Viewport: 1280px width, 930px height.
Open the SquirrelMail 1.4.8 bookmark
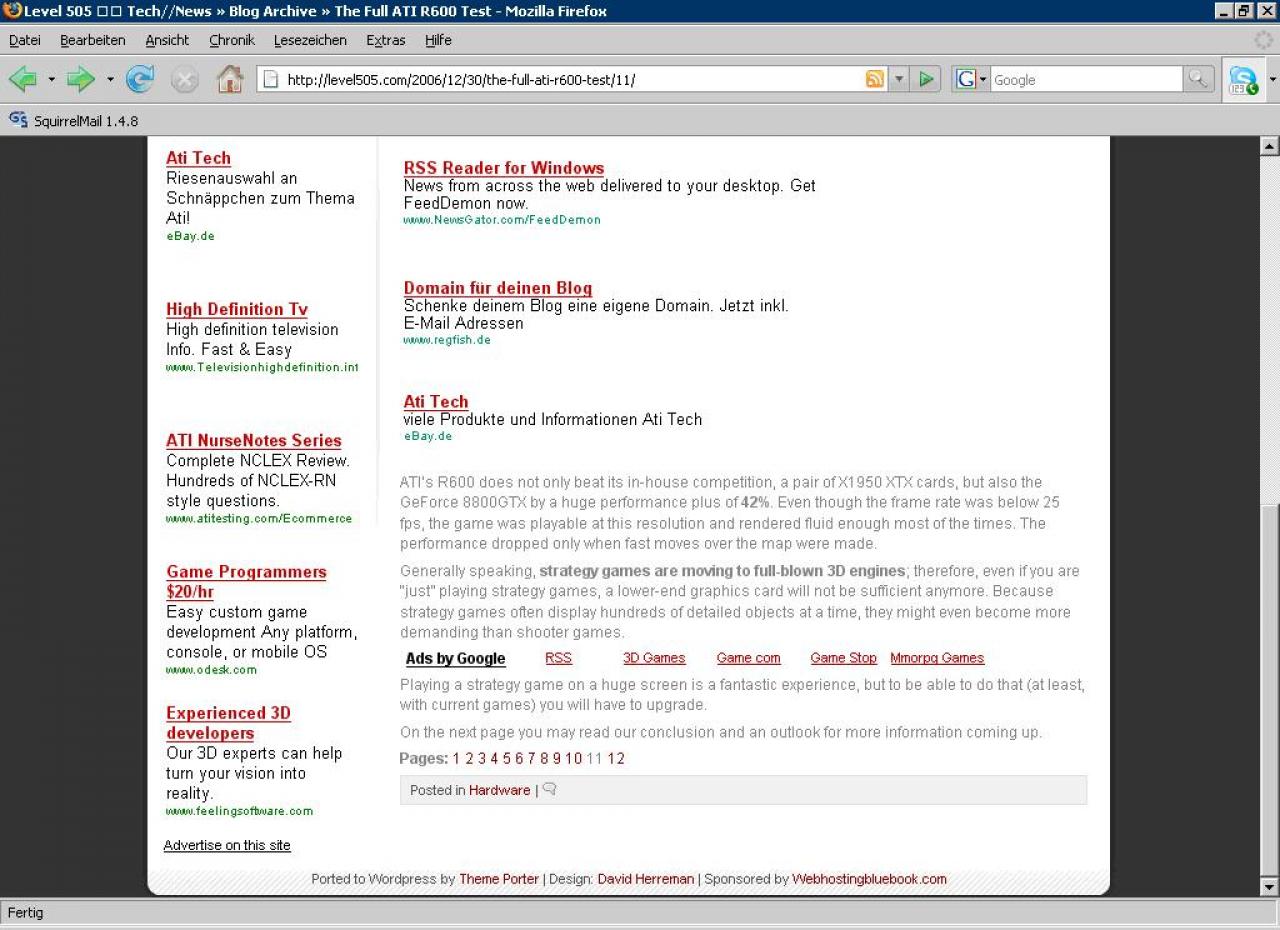pos(74,121)
